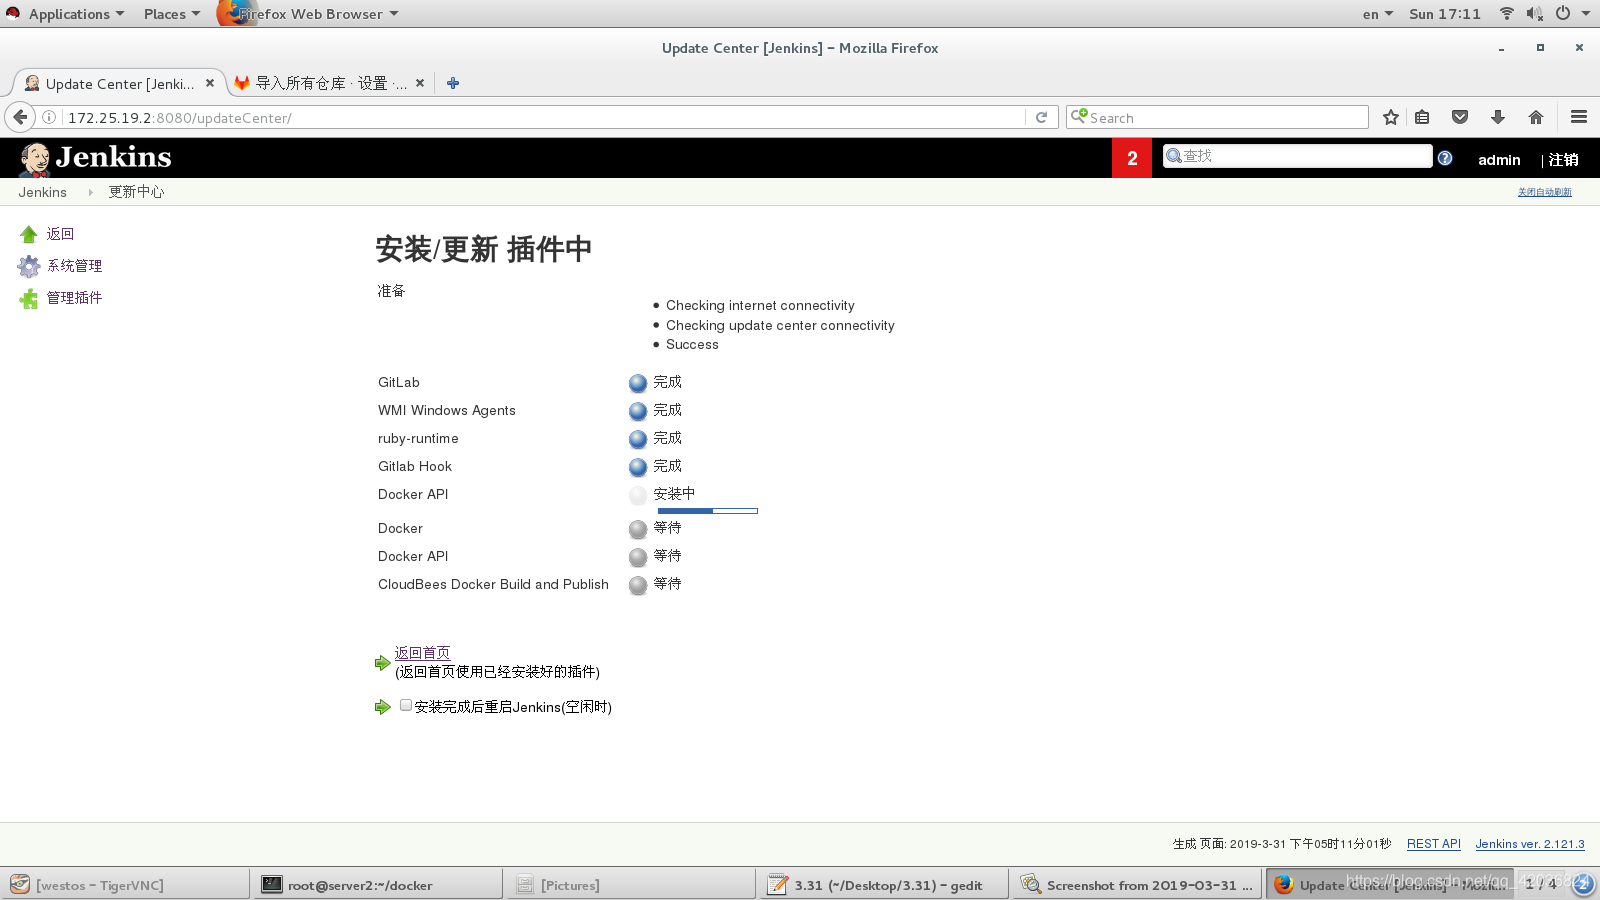
Task: Go to Firefox home page icon
Action: (1536, 117)
